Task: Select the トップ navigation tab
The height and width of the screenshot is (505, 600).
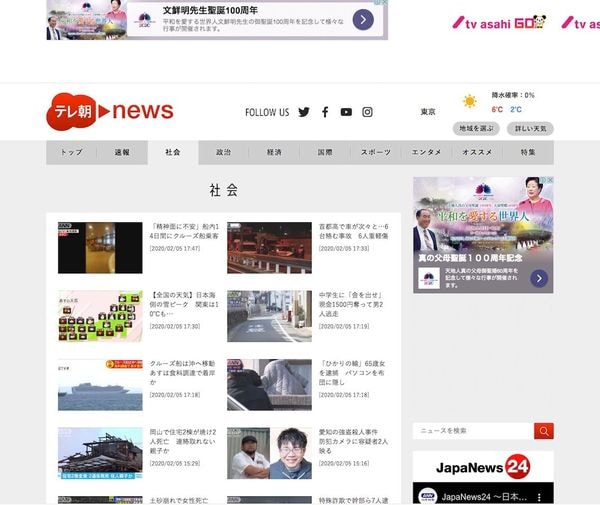Action: (71, 152)
